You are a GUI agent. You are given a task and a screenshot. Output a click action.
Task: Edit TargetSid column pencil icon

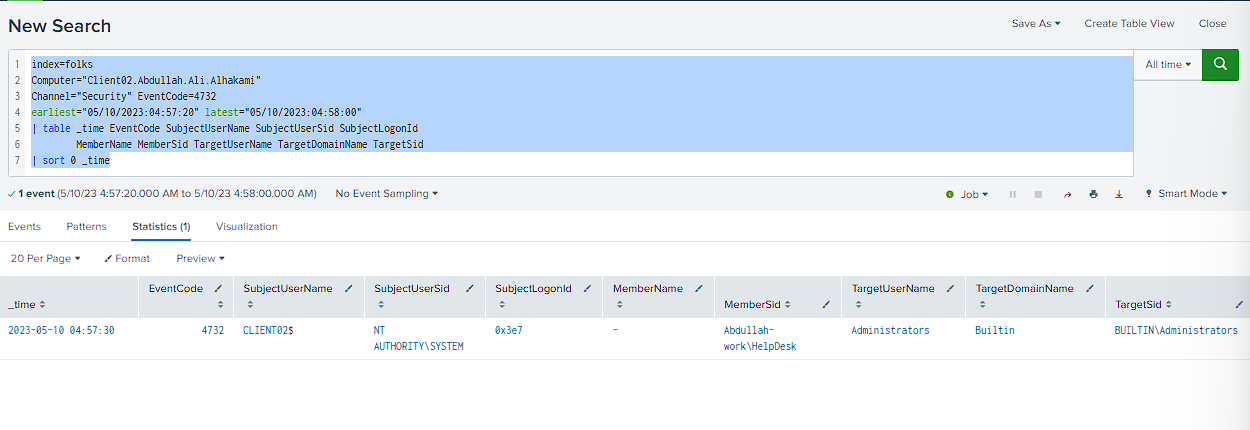click(1239, 304)
